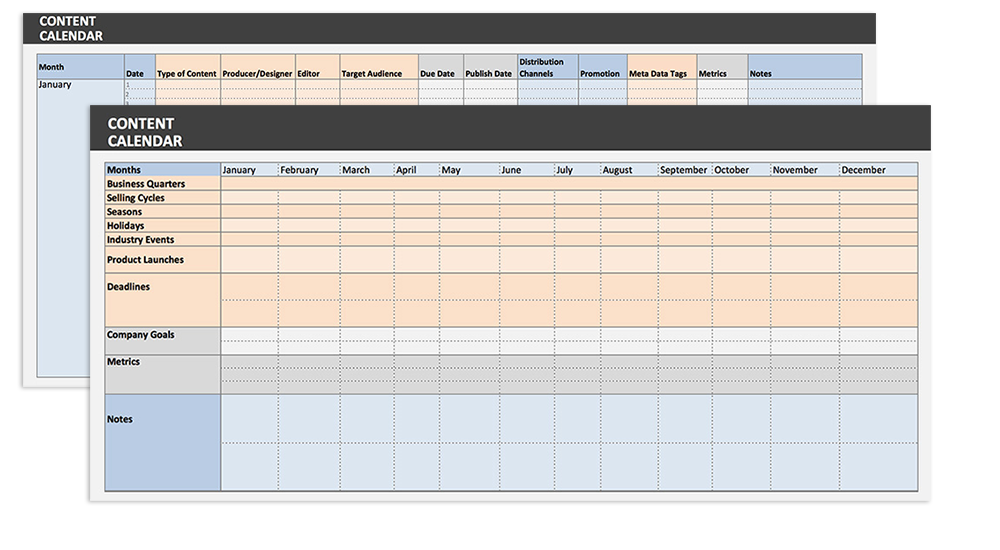Select the Holidays row label

(x=163, y=226)
